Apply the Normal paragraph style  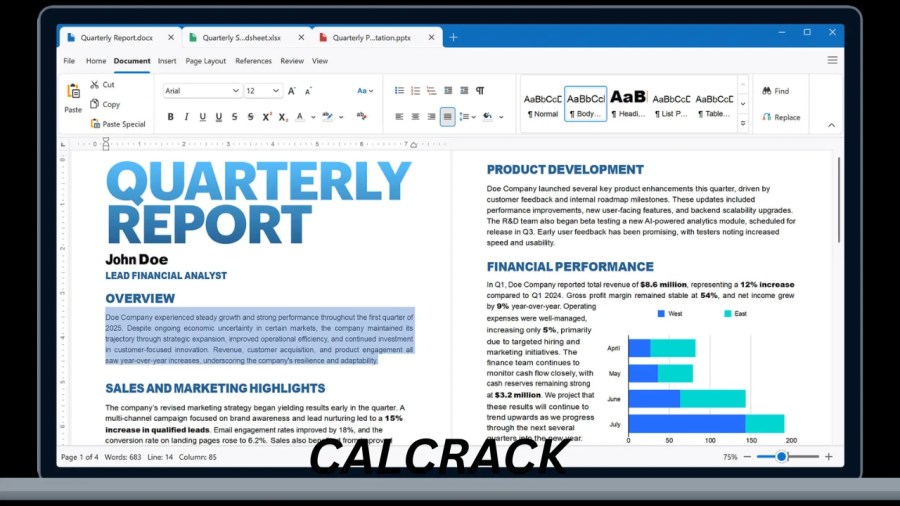(542, 104)
